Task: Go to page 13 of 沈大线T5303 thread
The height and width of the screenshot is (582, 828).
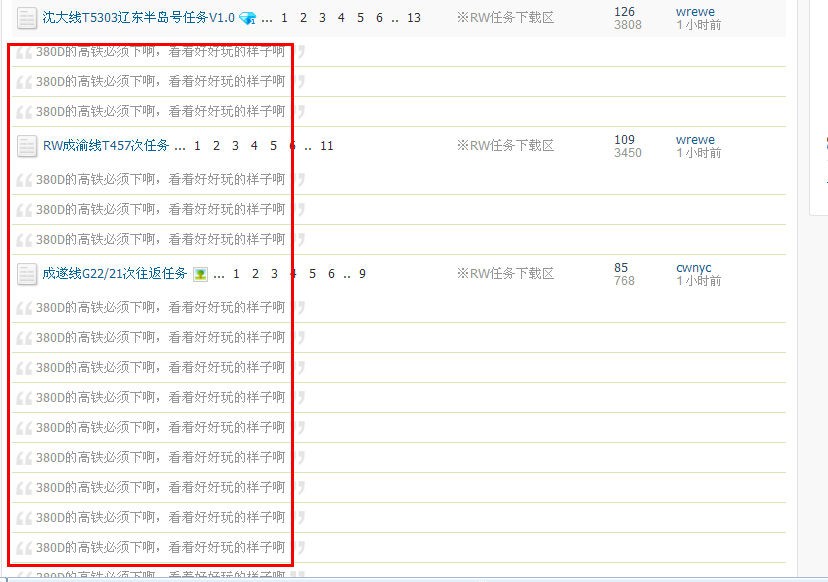Action: (414, 18)
